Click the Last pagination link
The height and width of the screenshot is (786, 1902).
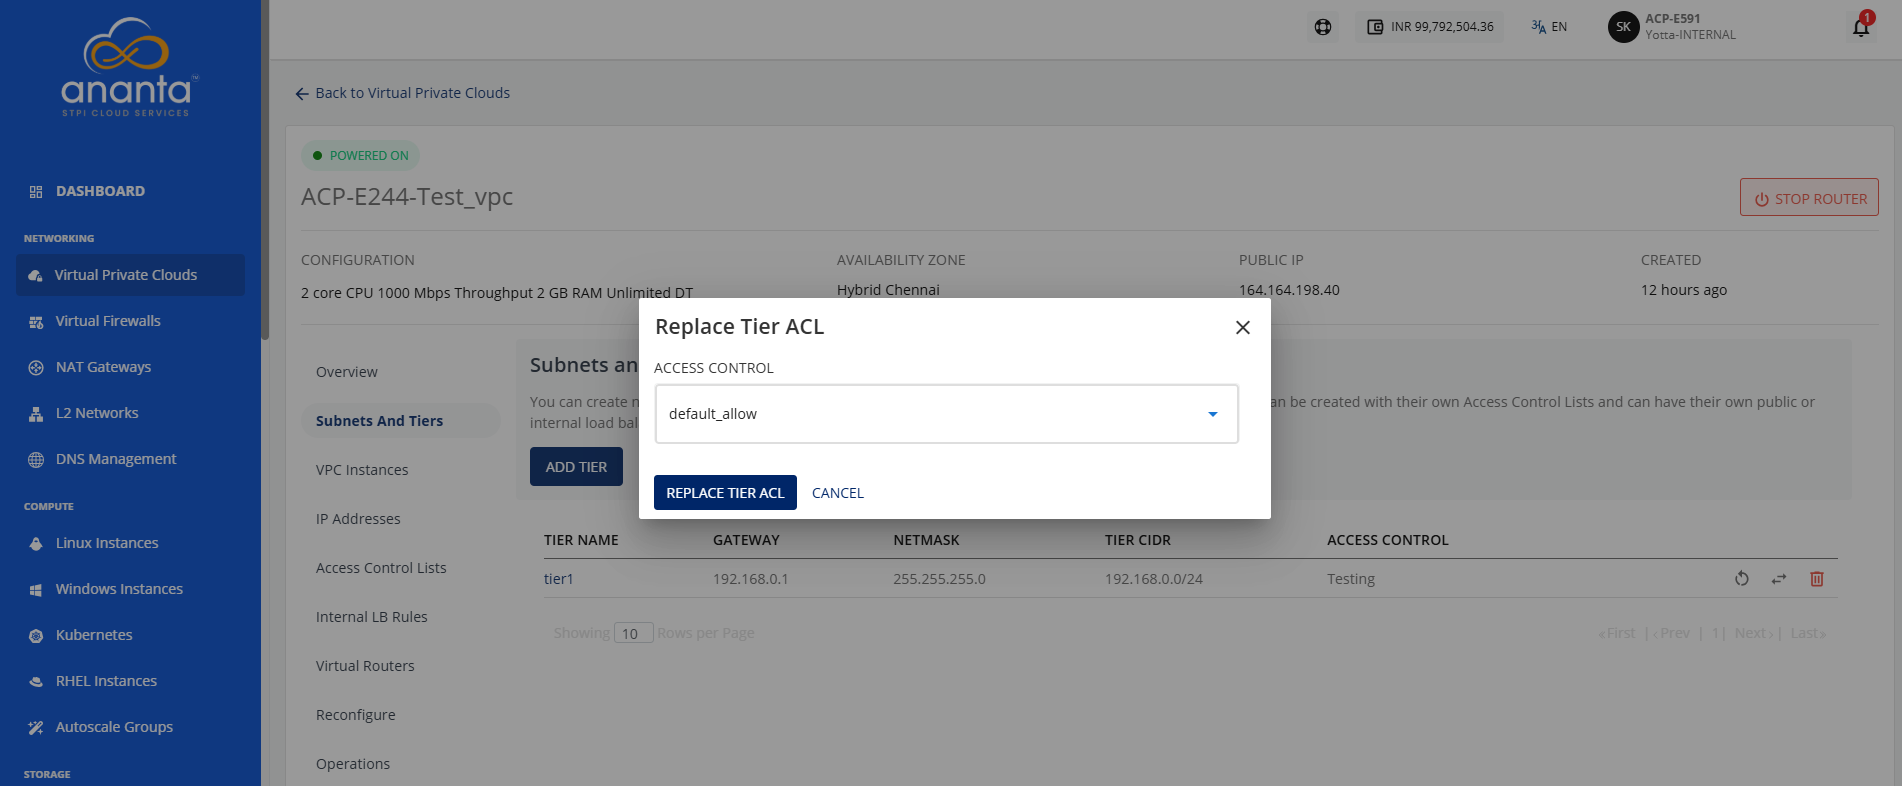1808,633
